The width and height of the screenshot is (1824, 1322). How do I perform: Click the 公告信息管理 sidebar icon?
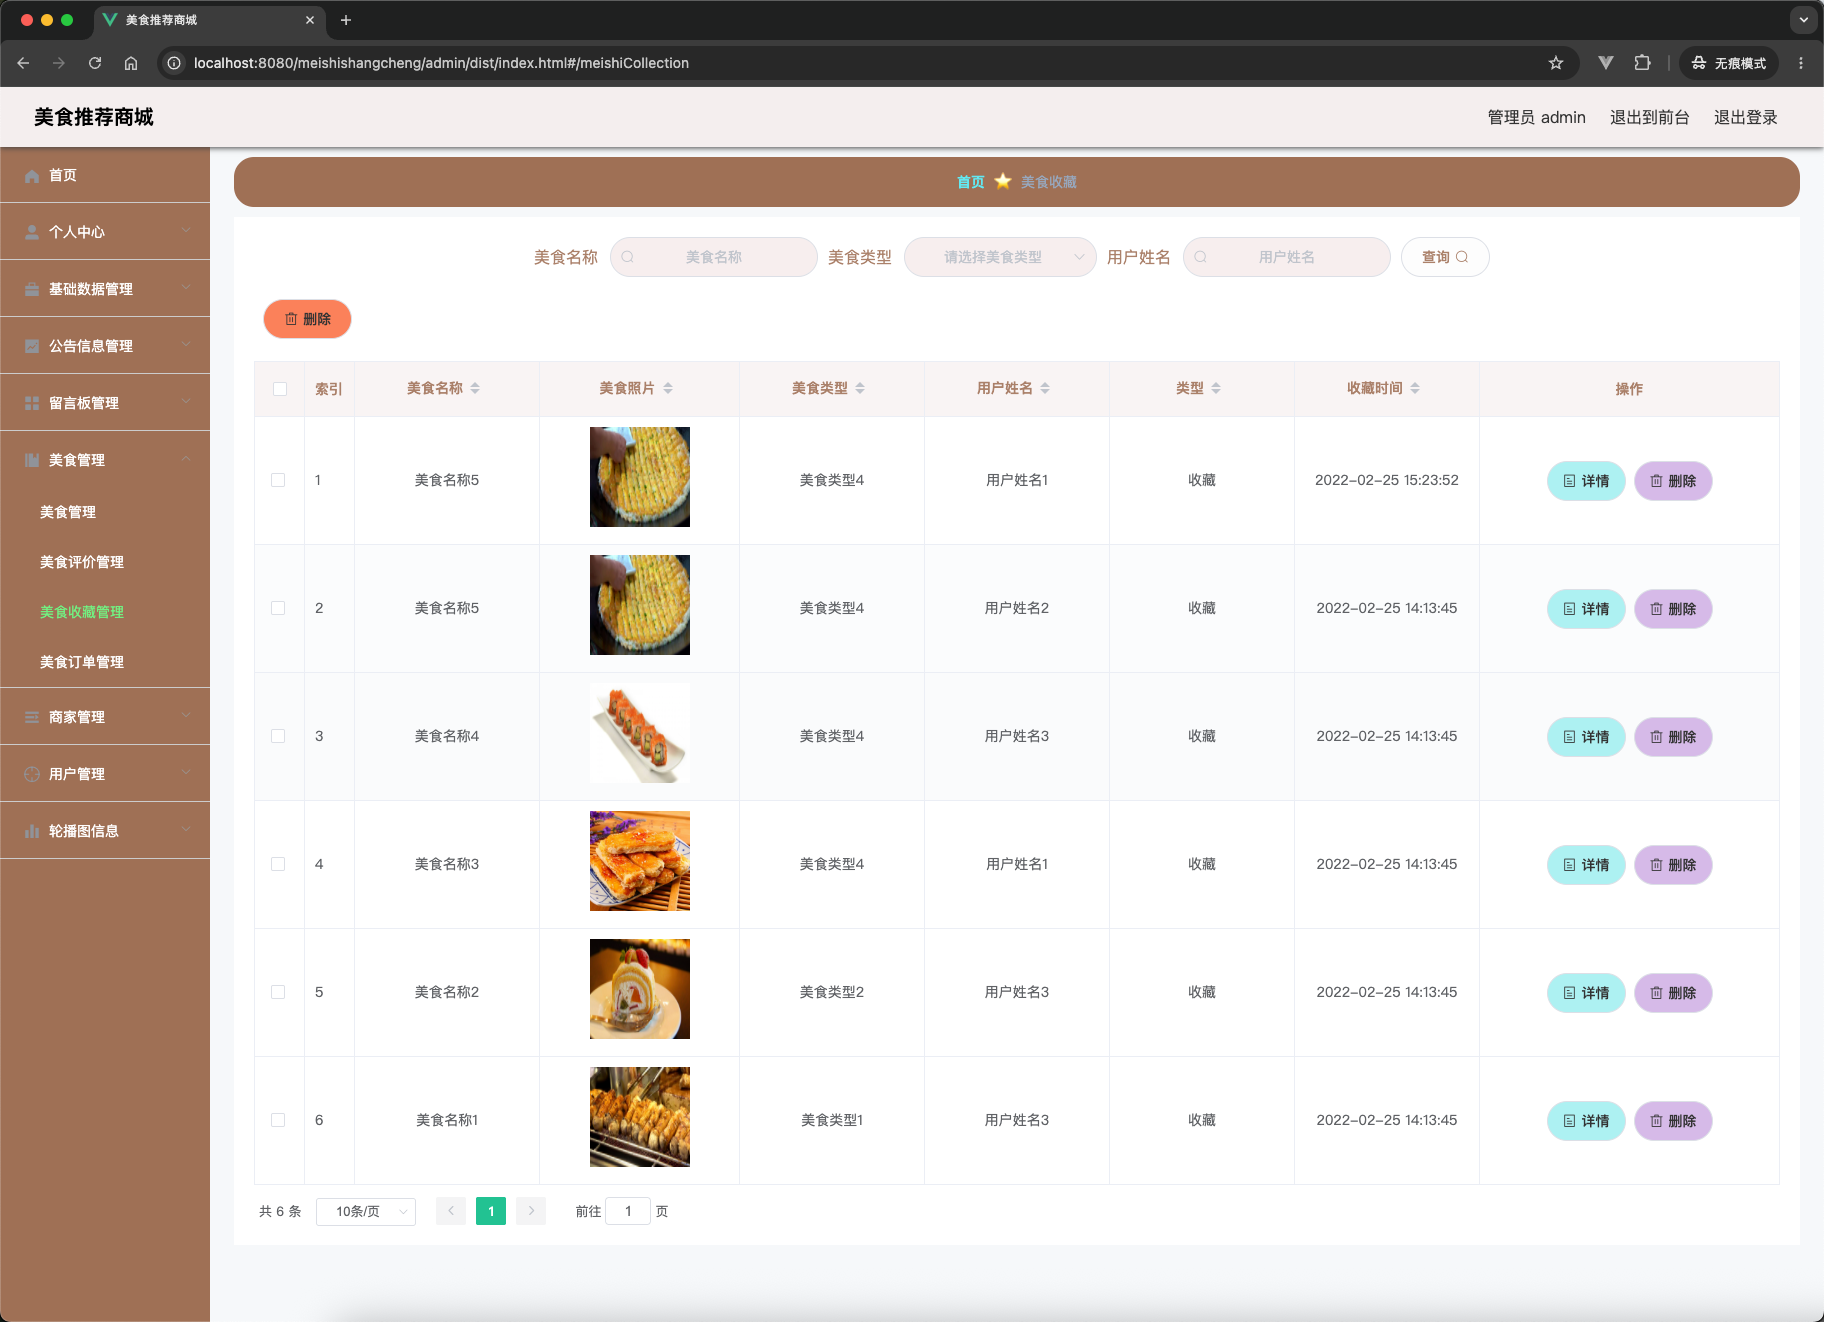[x=32, y=346]
